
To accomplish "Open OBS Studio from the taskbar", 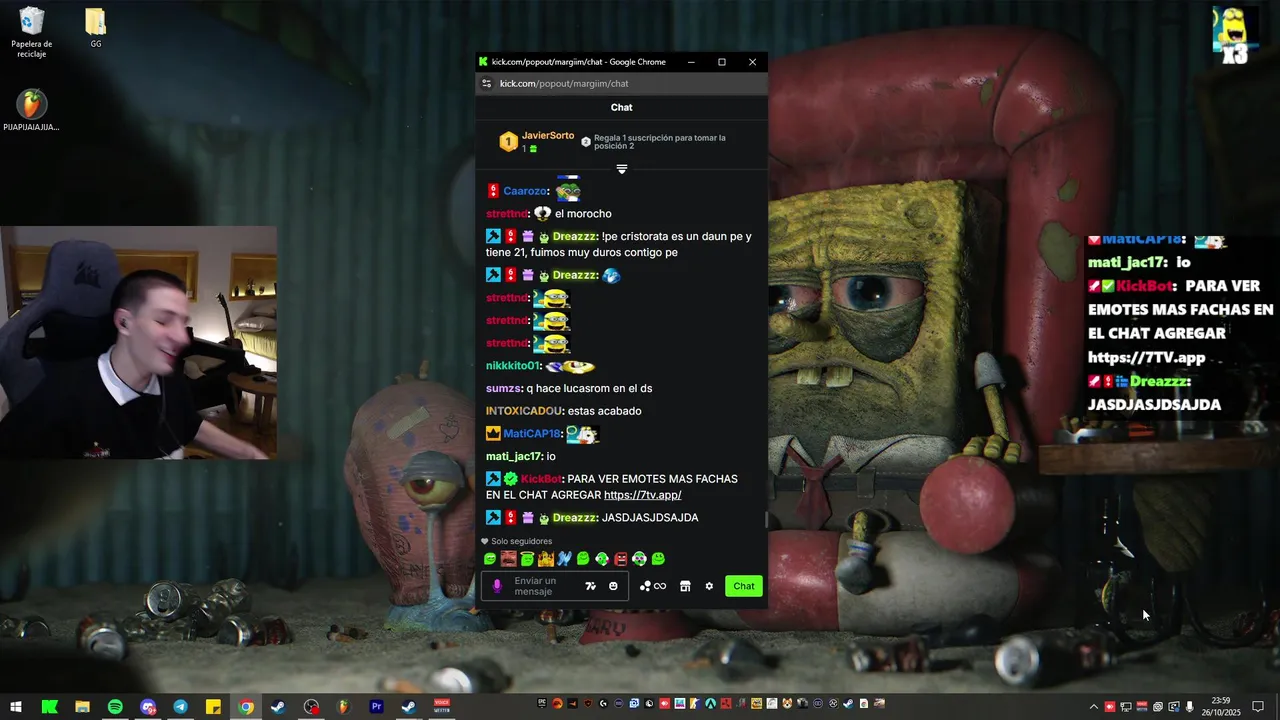I will pyautogui.click(x=311, y=707).
